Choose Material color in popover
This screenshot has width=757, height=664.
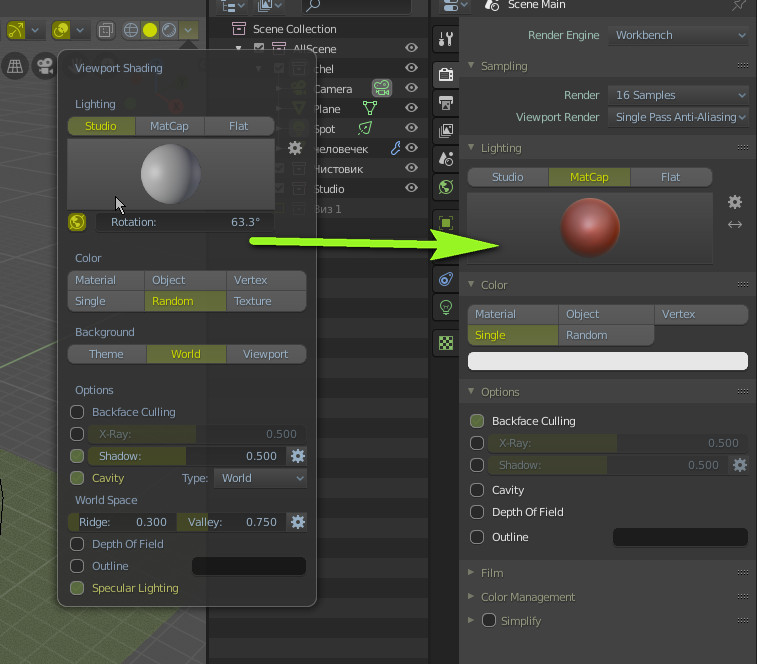point(106,280)
